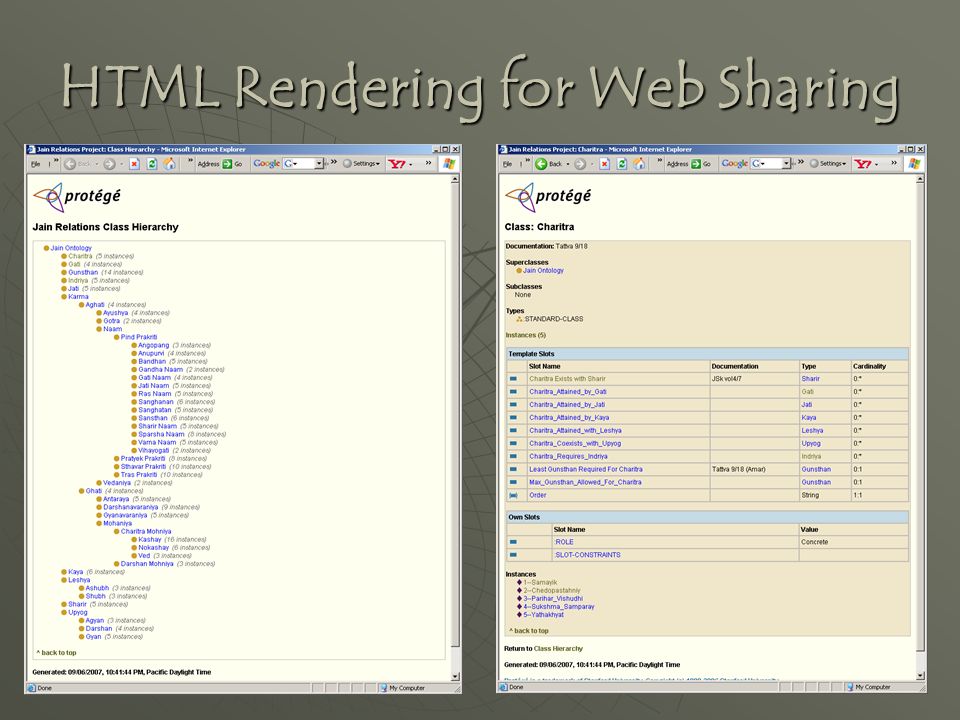960x720 pixels.
Task: Click Home icon in Charitra window
Action: (x=639, y=163)
